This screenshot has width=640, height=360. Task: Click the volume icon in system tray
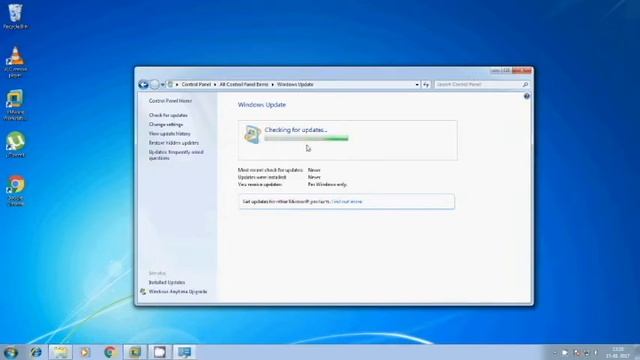click(596, 353)
